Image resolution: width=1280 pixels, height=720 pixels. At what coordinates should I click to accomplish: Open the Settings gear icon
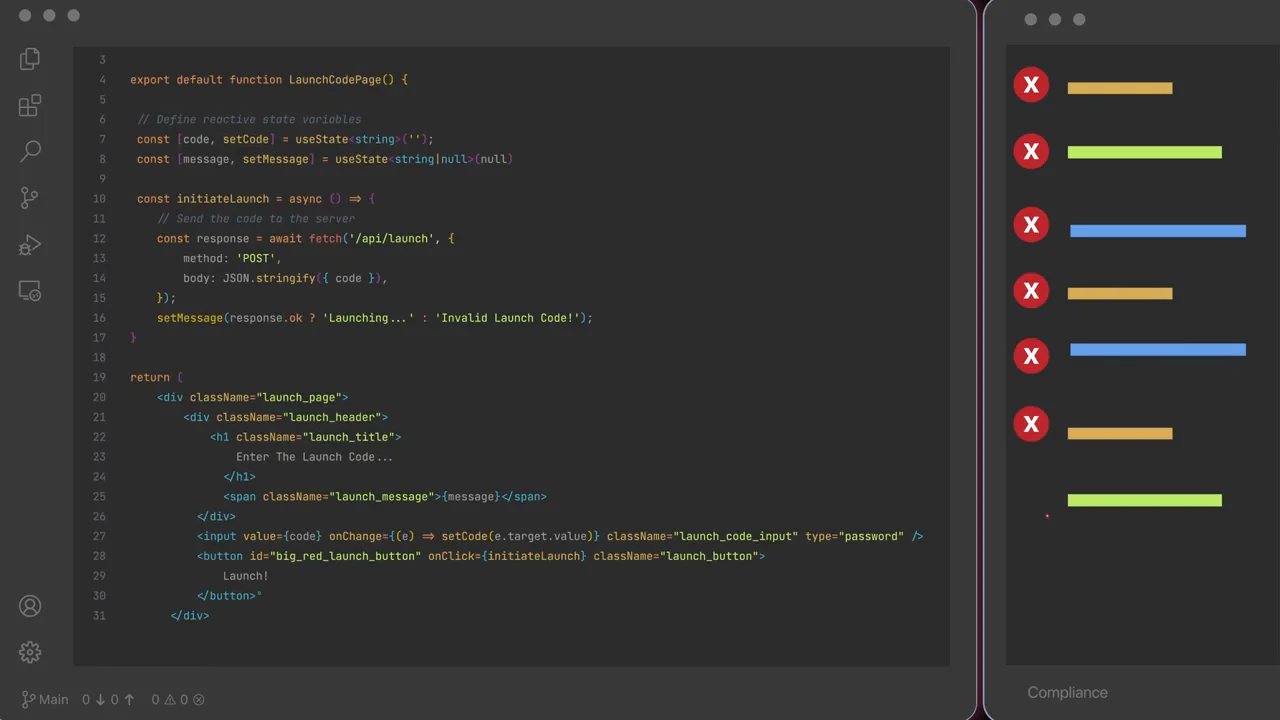30,652
